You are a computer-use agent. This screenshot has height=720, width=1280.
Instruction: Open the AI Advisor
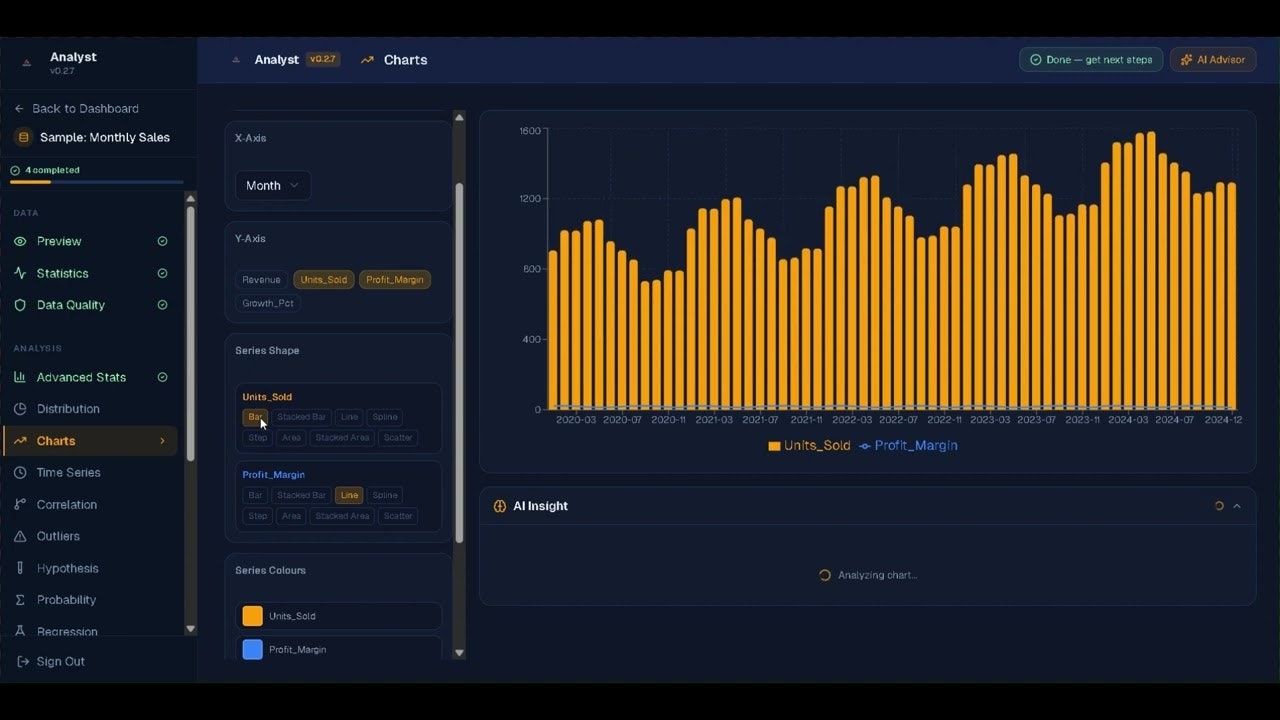pos(1212,59)
